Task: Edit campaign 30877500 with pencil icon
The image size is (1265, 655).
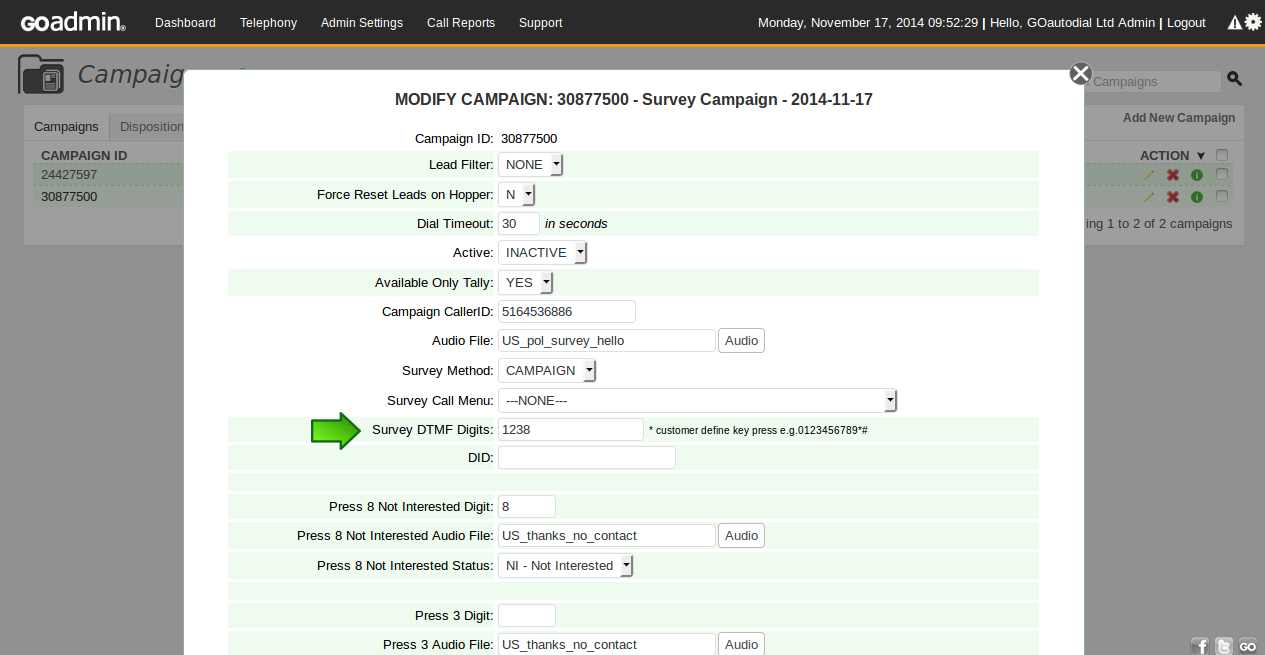Action: [1149, 197]
